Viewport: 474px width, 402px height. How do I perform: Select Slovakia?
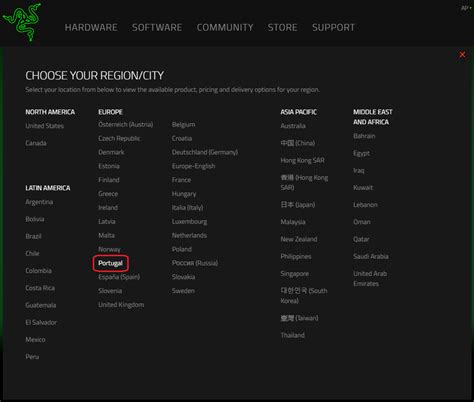pyautogui.click(x=184, y=277)
